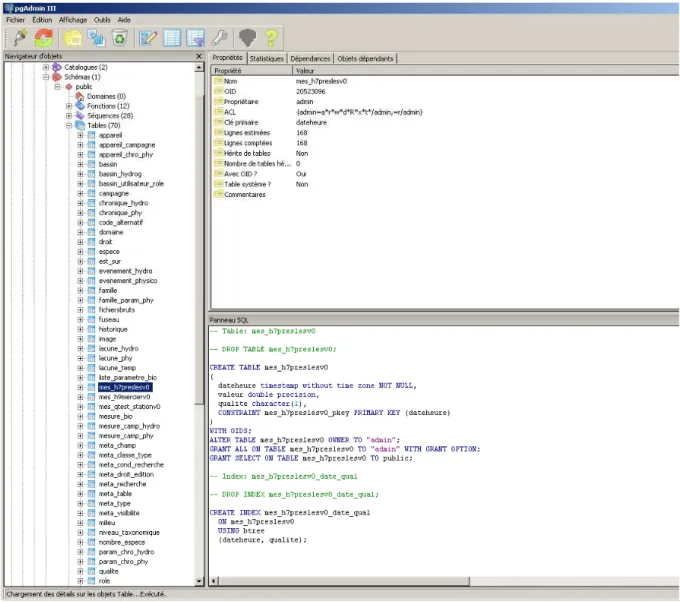Viewport: 680px width, 603px height.
Task: Click SQL panel horizontal scrollbar left arrow
Action: (213, 581)
